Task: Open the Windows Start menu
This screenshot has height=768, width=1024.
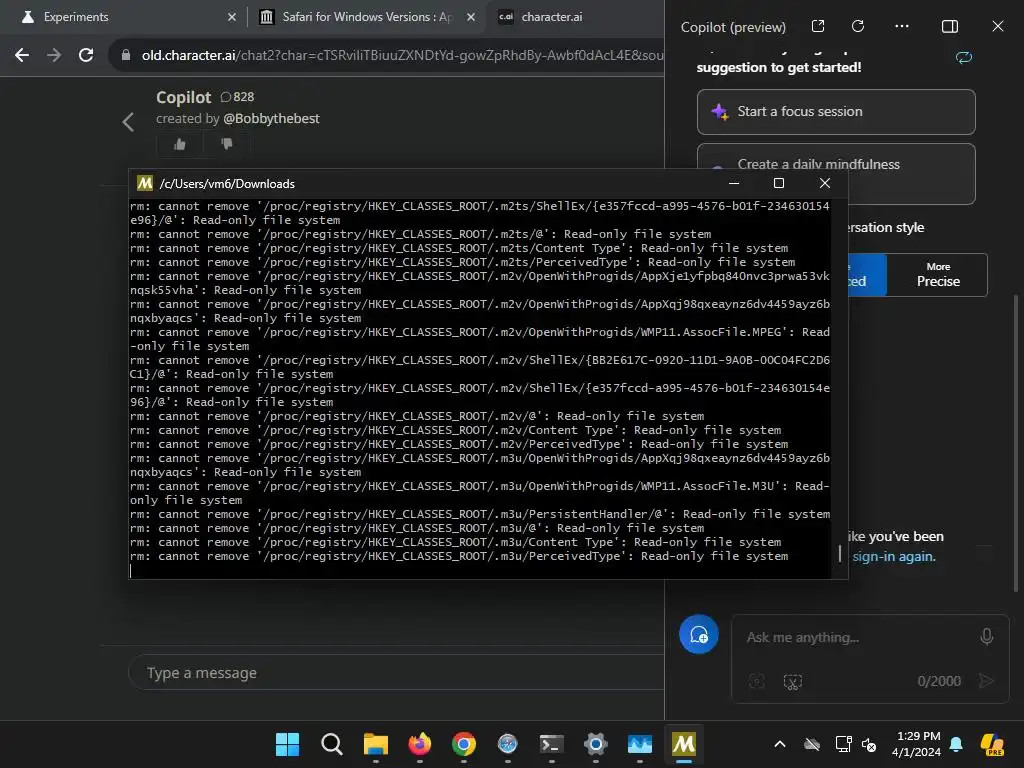Action: click(287, 744)
